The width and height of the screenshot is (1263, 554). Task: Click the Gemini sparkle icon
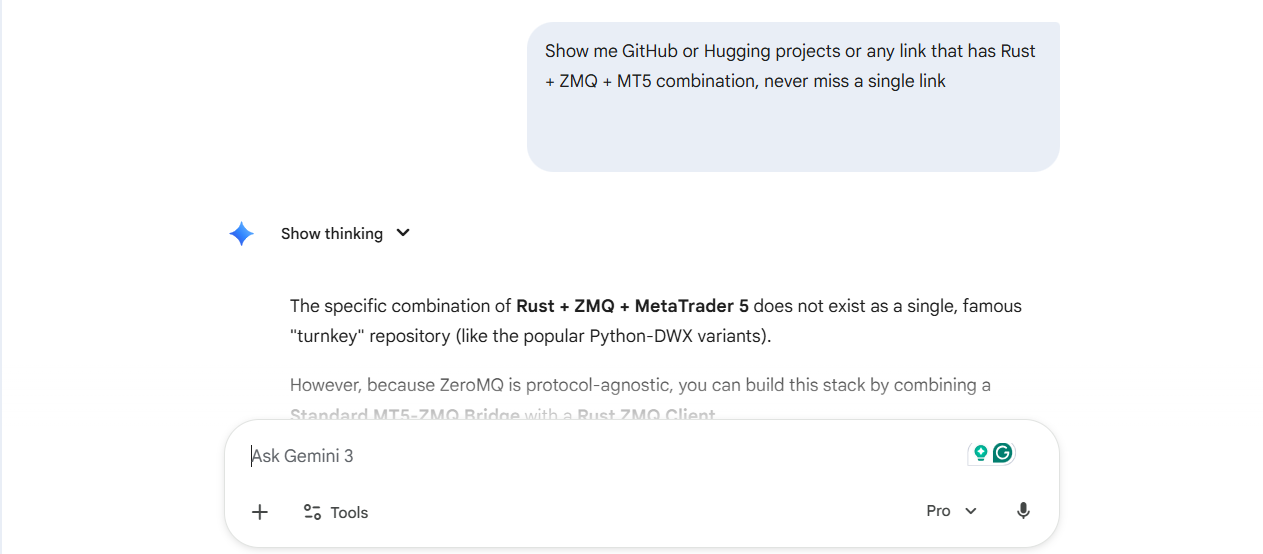point(241,234)
